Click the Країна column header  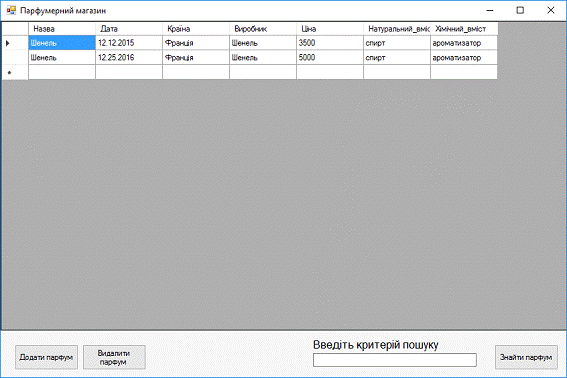pos(196,29)
